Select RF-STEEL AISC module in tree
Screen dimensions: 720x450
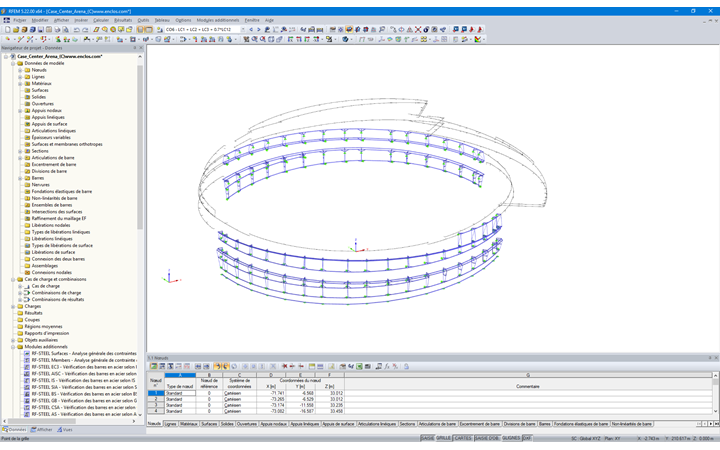coord(84,374)
